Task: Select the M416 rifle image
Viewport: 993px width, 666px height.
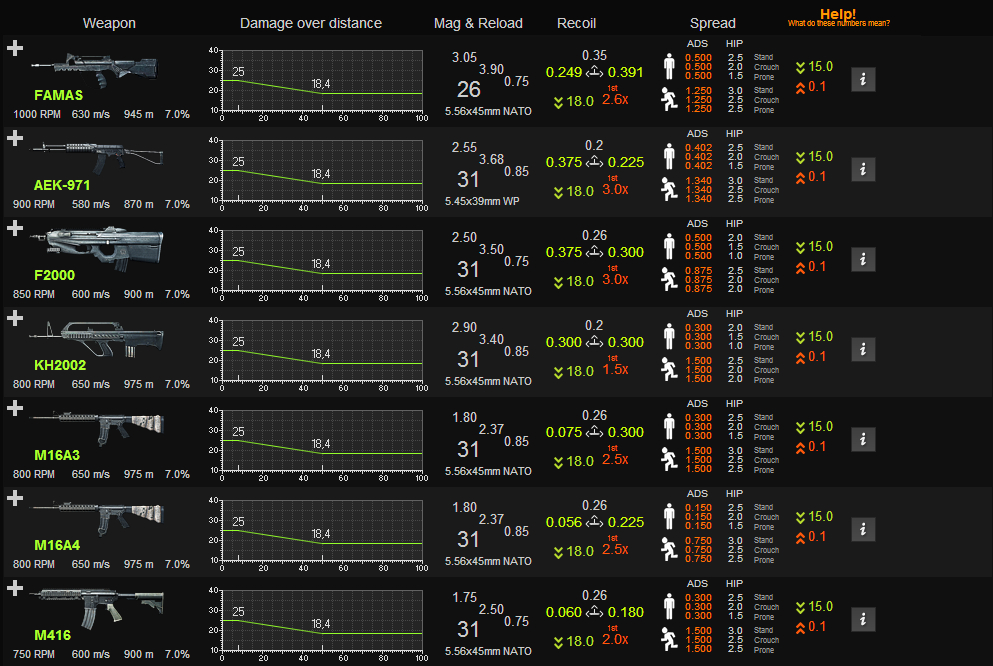Action: 97,607
